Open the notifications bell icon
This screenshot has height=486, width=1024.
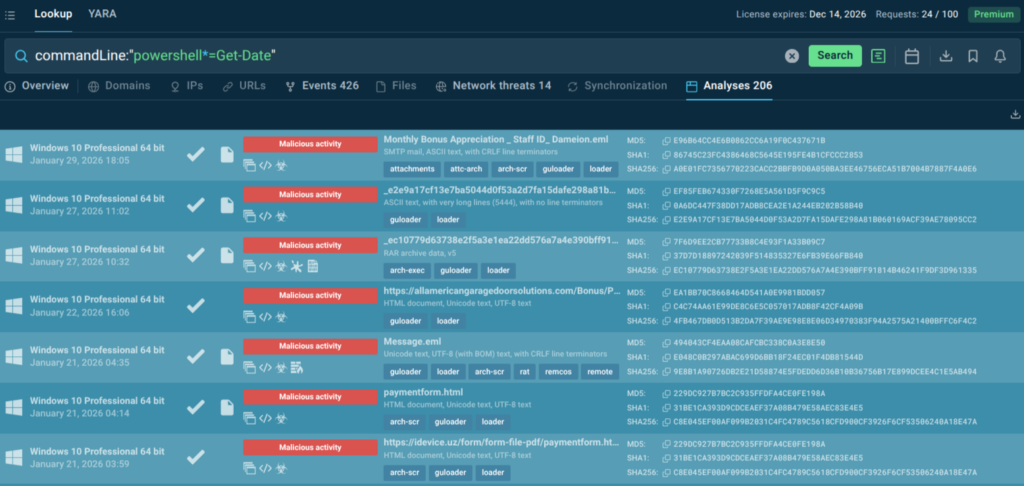[x=999, y=56]
